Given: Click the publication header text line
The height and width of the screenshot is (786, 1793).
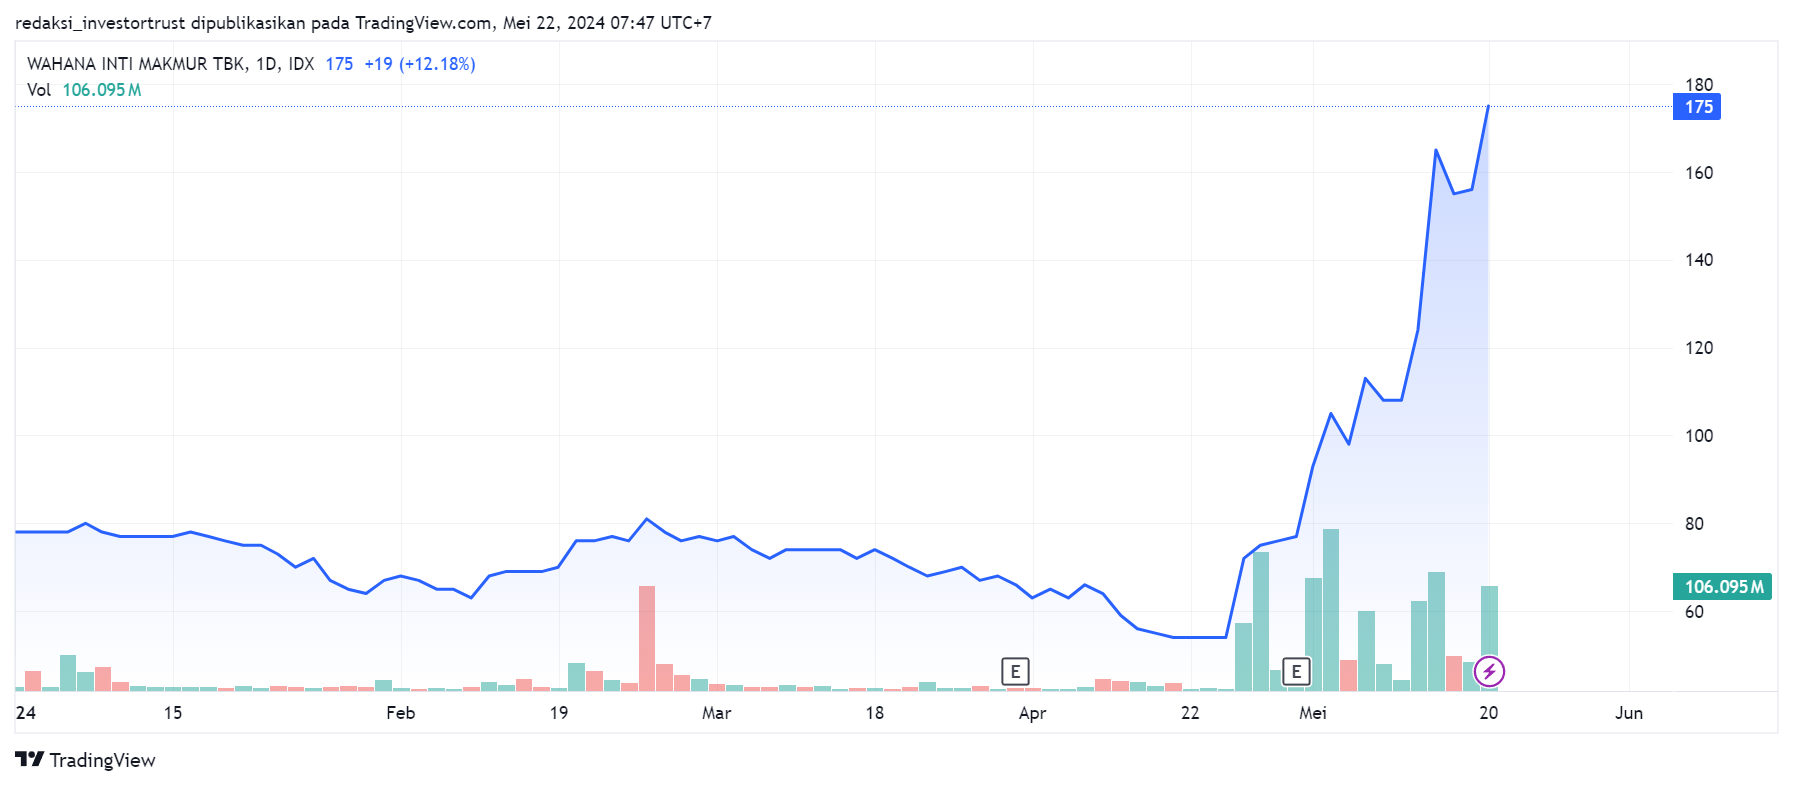Looking at the screenshot, I should (364, 22).
